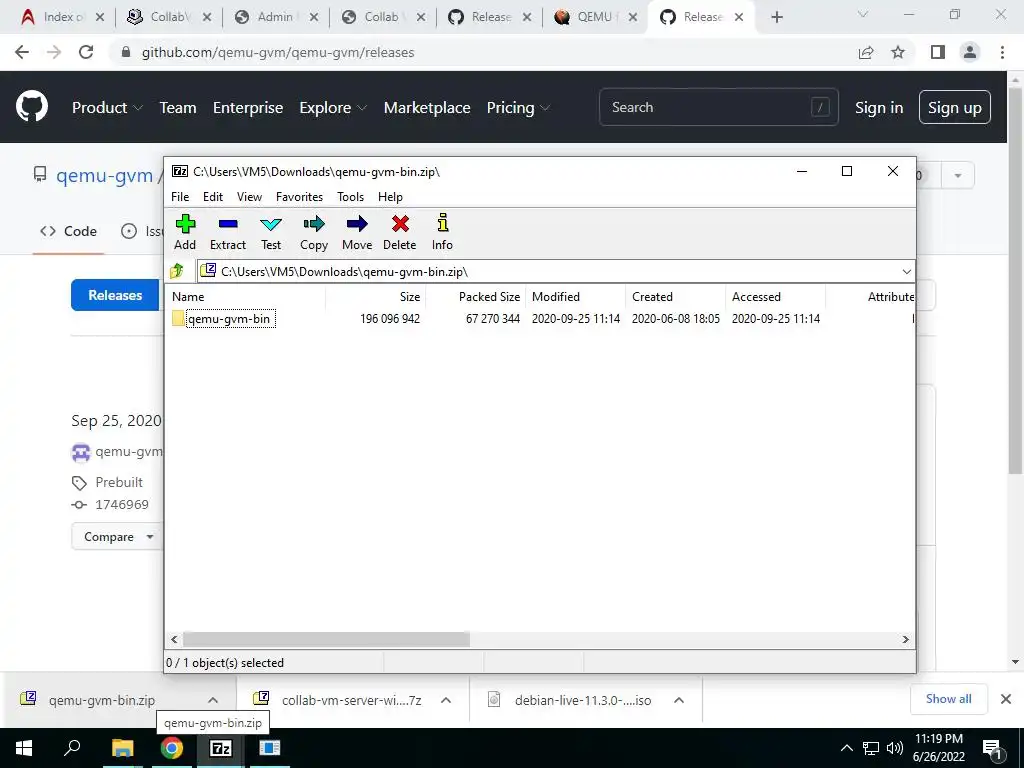The image size is (1024, 768).
Task: Sort by the Packed Size column header
Action: point(489,296)
